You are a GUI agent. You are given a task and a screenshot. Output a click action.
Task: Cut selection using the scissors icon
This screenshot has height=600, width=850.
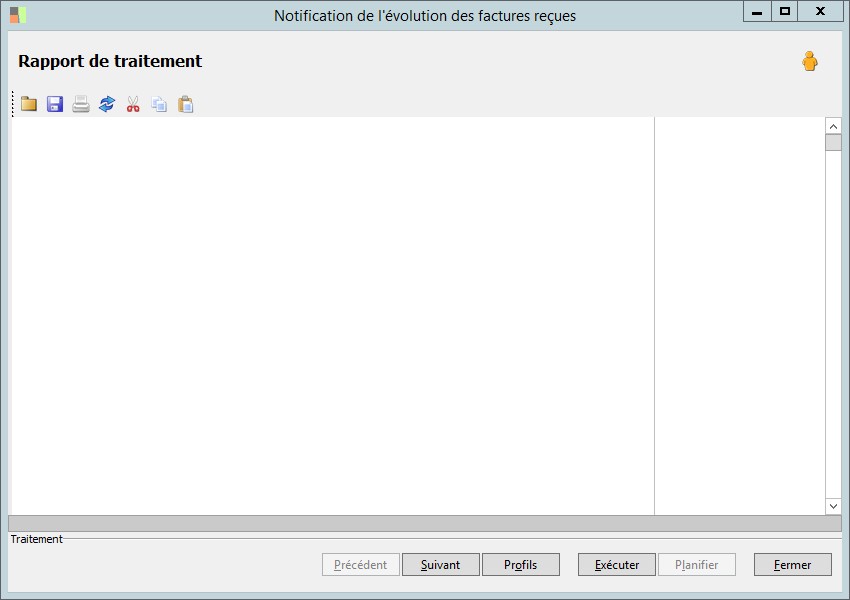tap(133, 104)
